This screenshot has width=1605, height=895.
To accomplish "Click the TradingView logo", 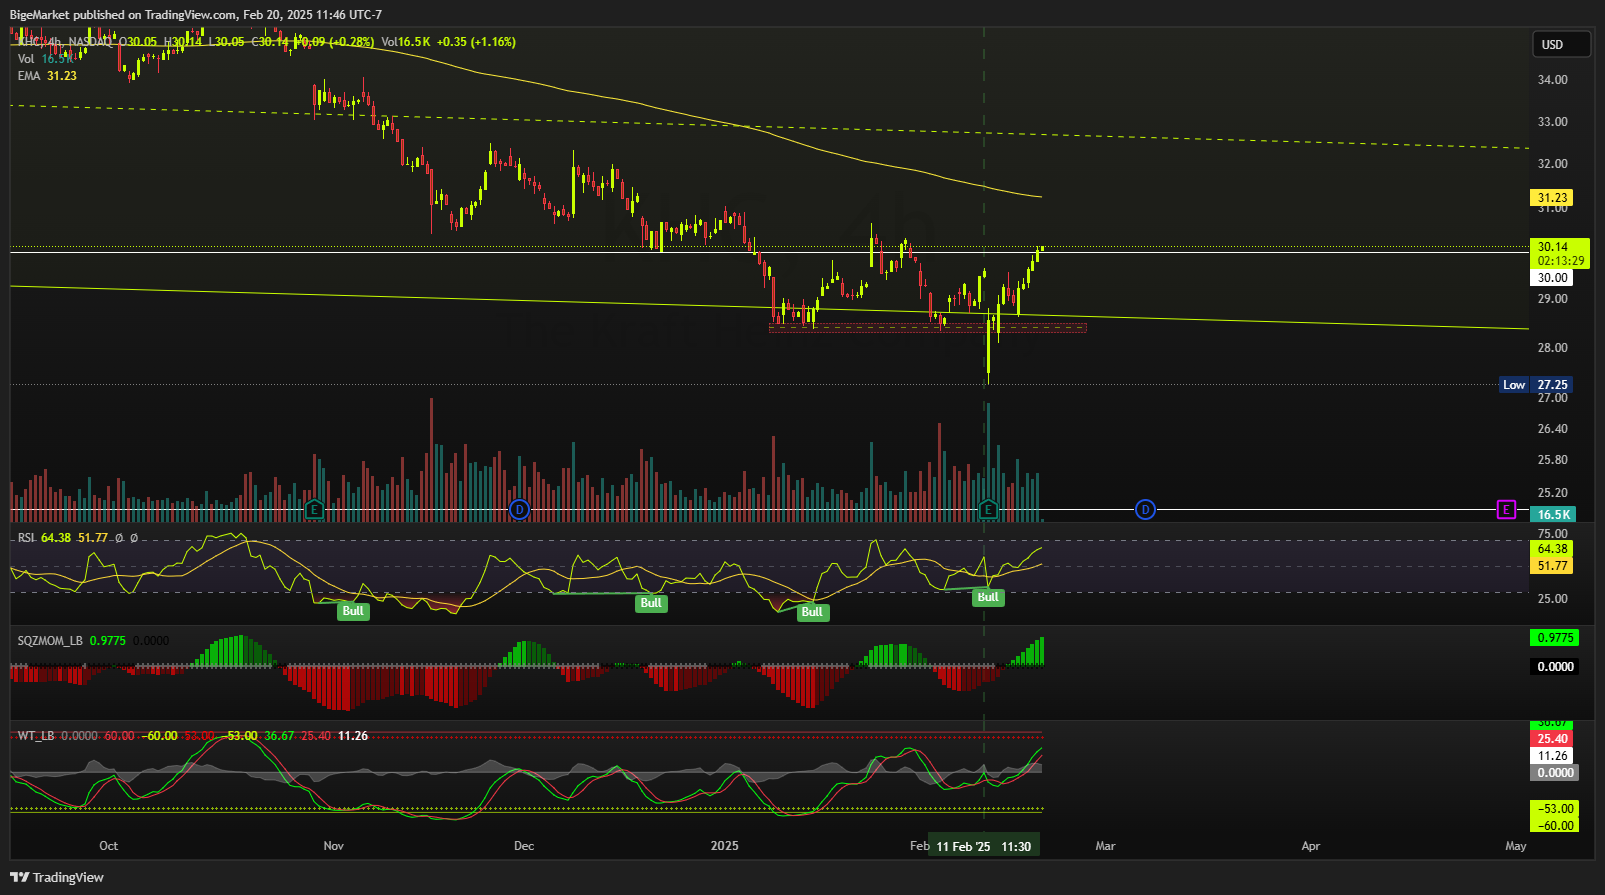I will [x=57, y=877].
